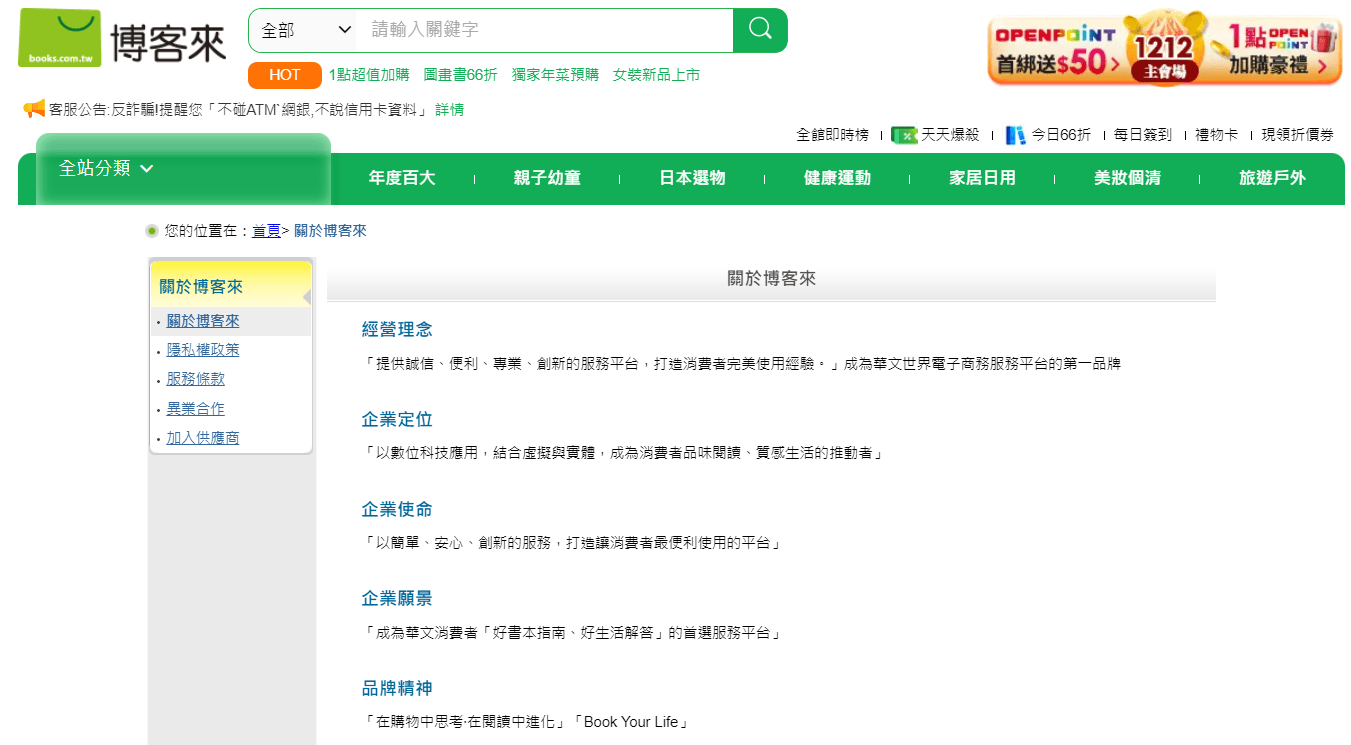
Task: Click the 今日66折 blue book icon
Action: pyautogui.click(x=1016, y=135)
